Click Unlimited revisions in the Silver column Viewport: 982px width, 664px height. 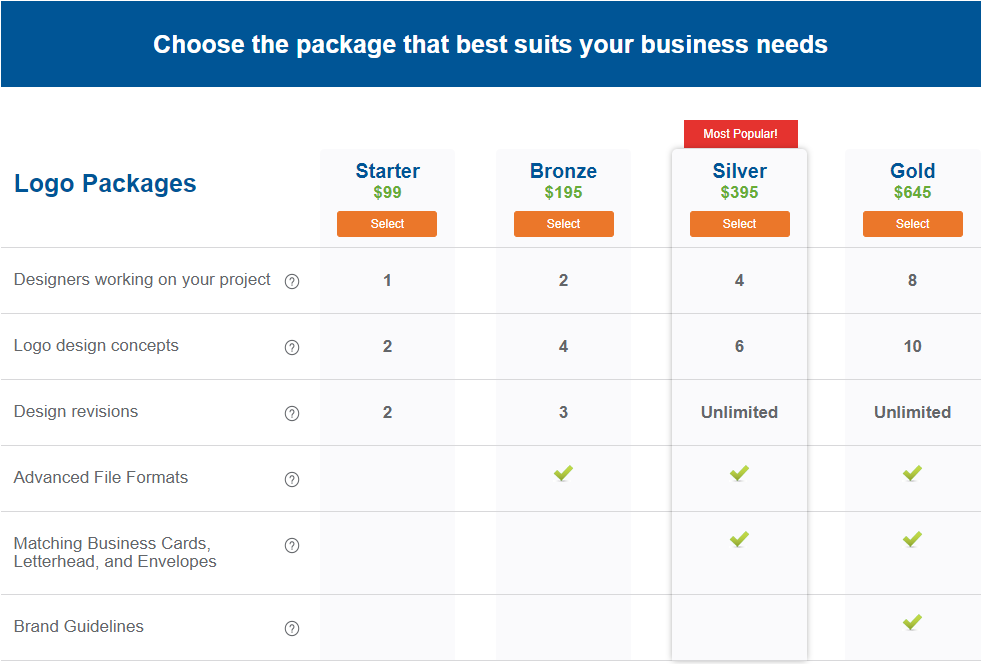(739, 412)
